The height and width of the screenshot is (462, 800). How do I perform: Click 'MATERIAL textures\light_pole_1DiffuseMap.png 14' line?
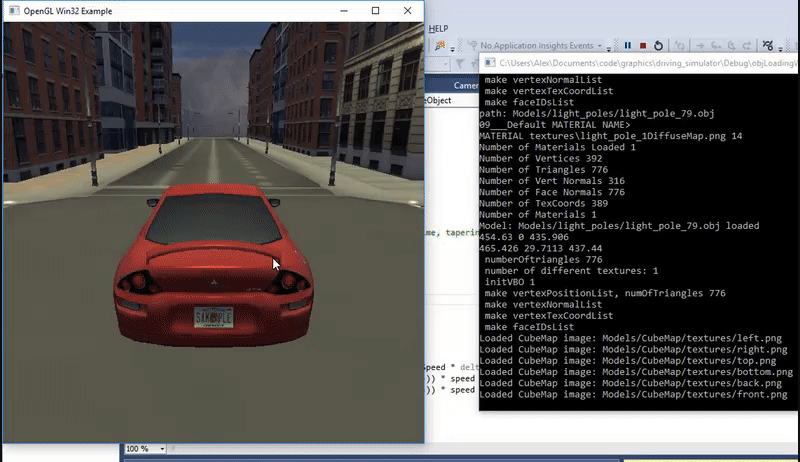pyautogui.click(x=611, y=136)
